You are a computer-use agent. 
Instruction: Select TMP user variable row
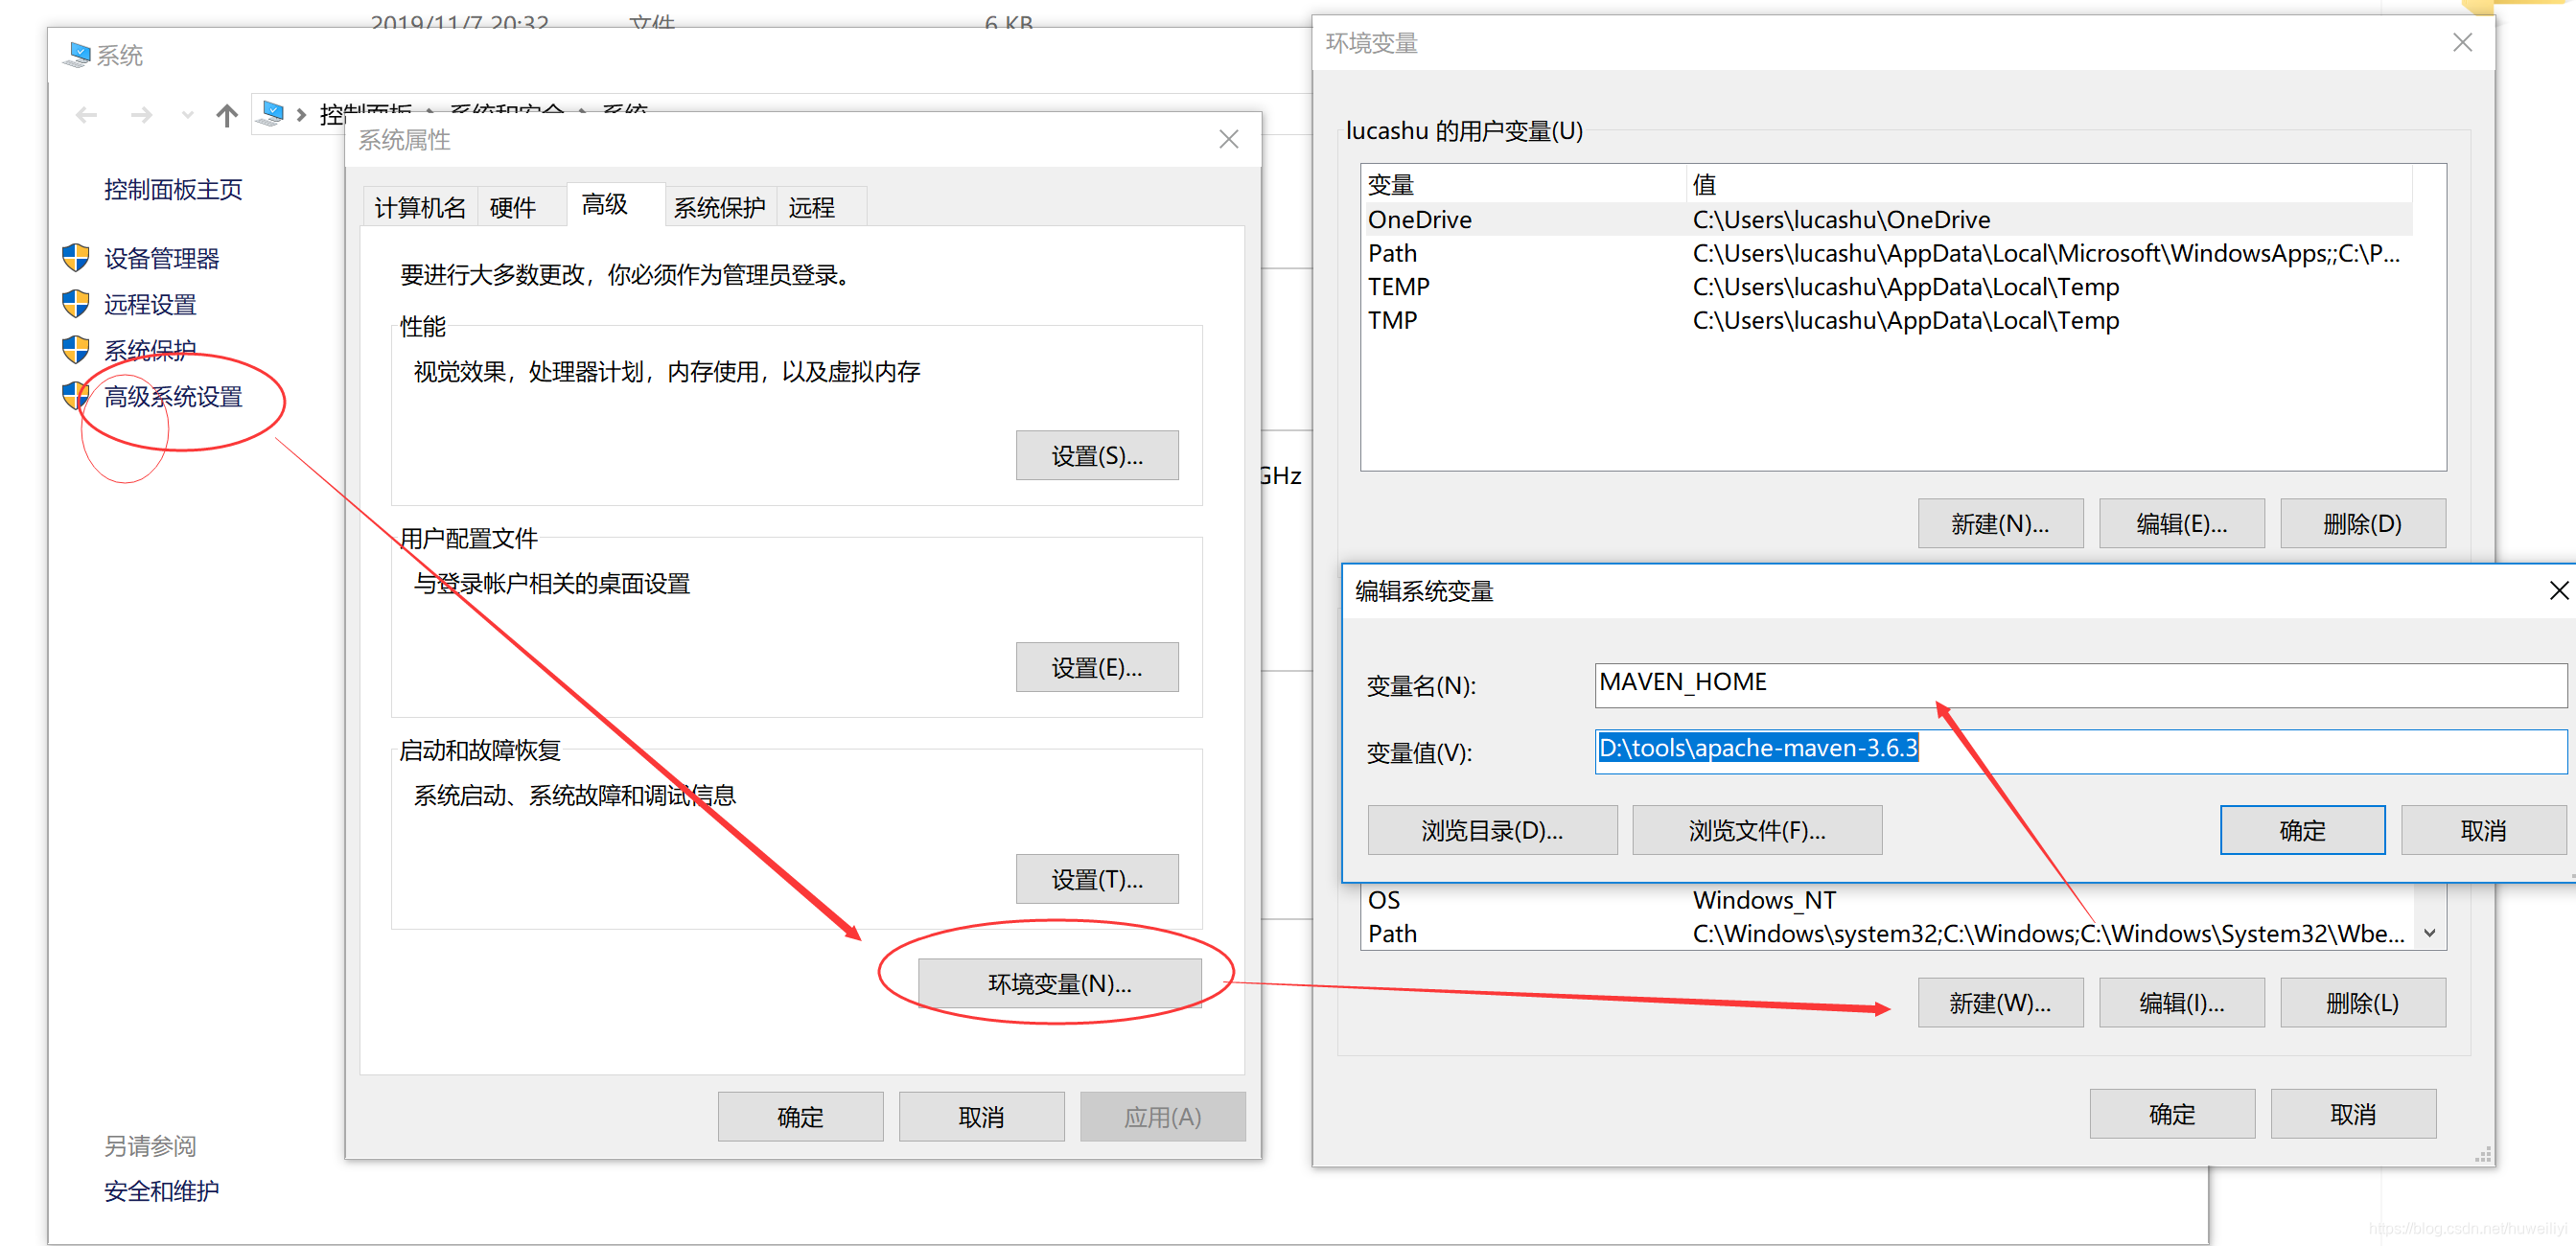tap(1888, 320)
